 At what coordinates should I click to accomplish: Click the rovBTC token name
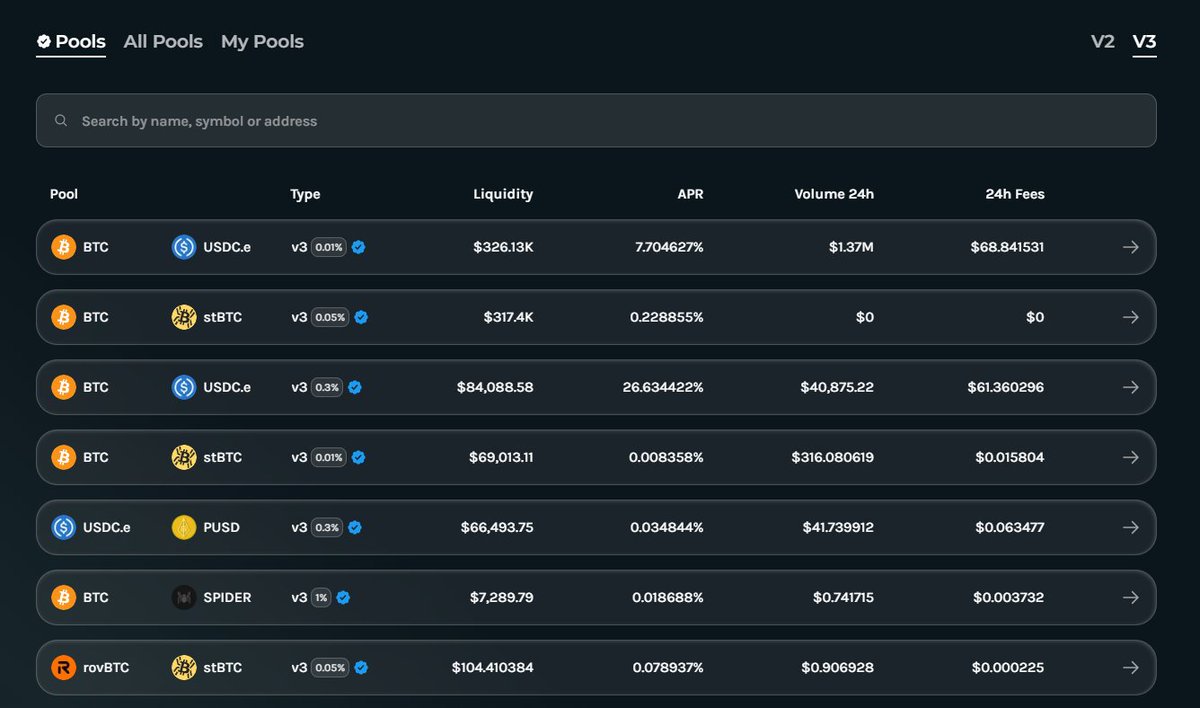click(x=106, y=667)
